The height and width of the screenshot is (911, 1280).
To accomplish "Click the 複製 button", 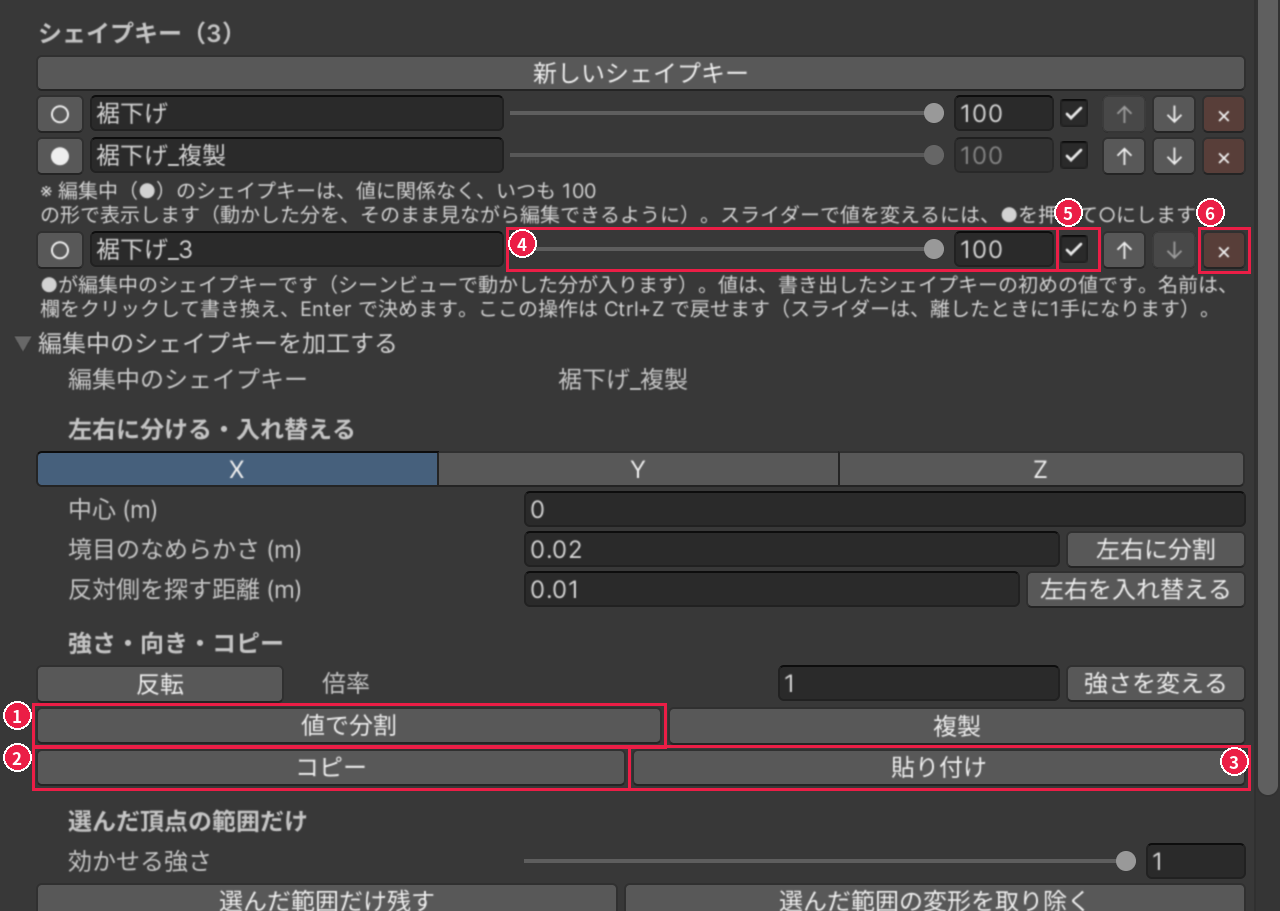I will click(x=957, y=726).
